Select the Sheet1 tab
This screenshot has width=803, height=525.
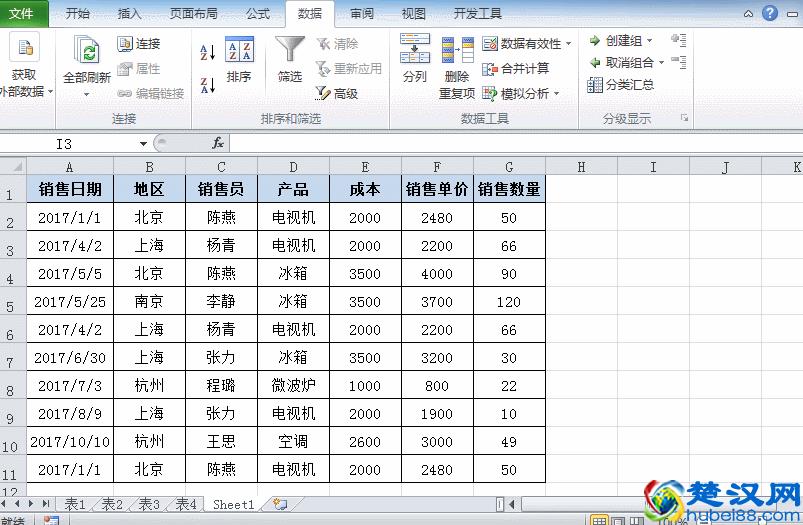point(234,505)
